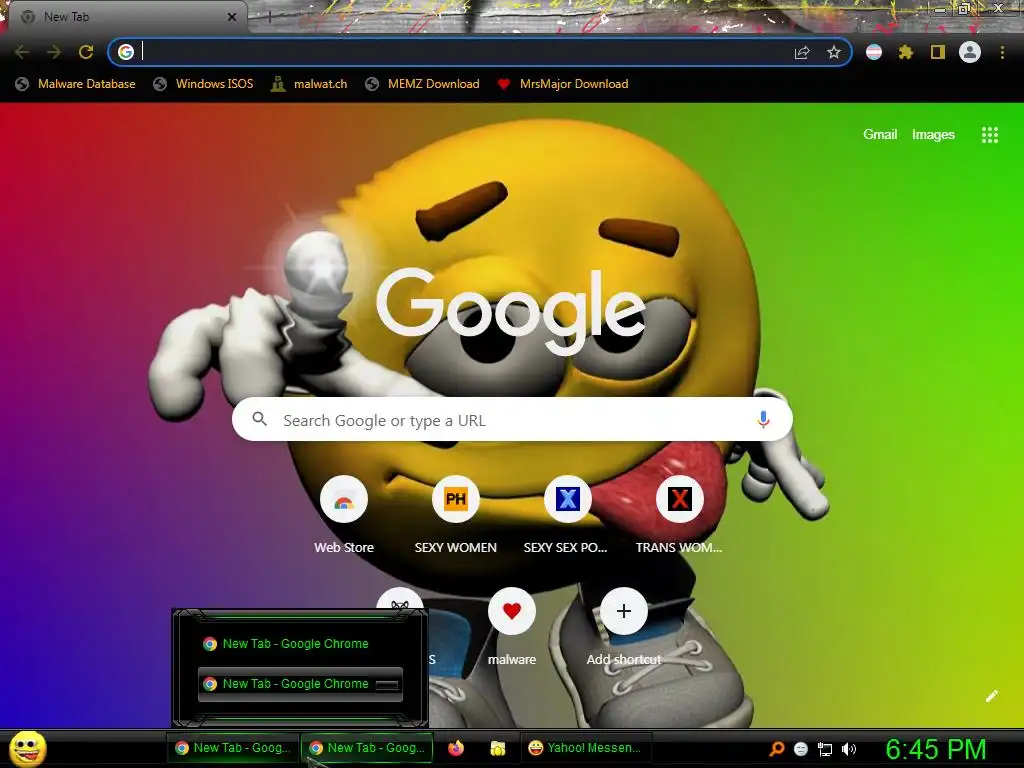Switch to the first New Tab taskbar button

point(233,748)
